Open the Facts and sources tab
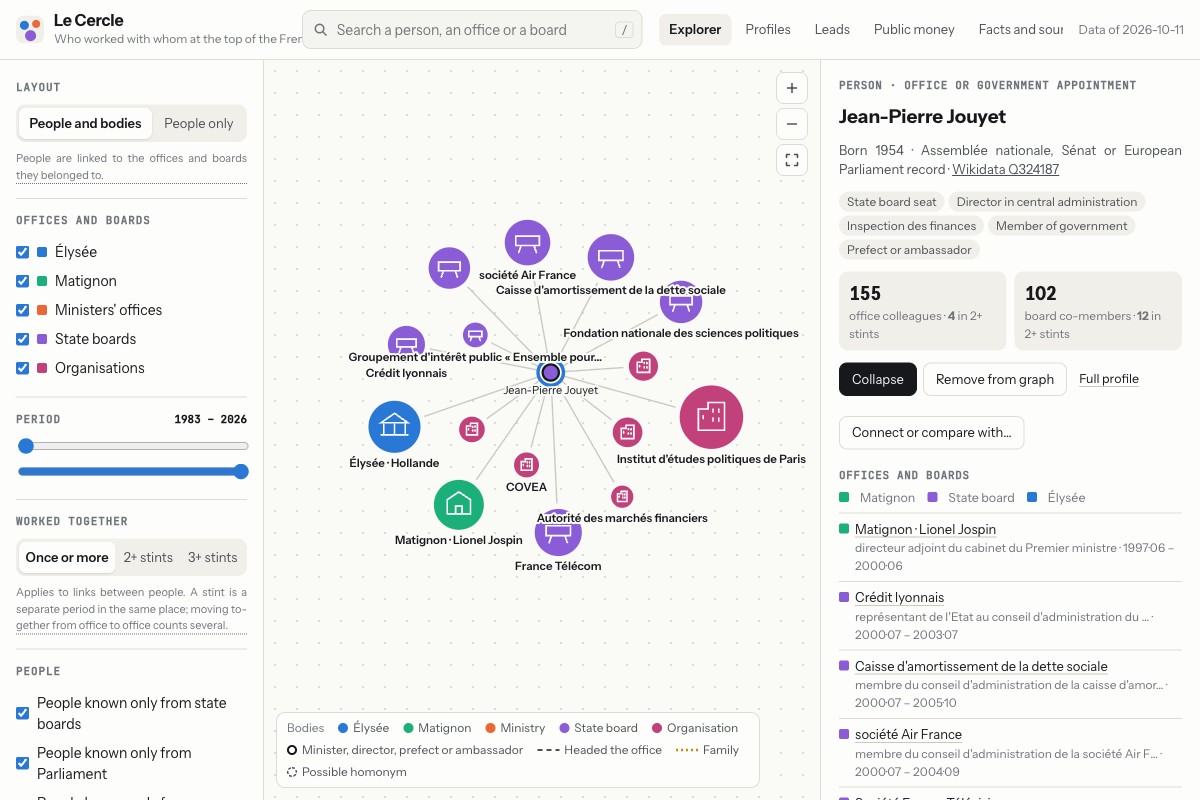This screenshot has width=1200, height=800. (x=1020, y=29)
